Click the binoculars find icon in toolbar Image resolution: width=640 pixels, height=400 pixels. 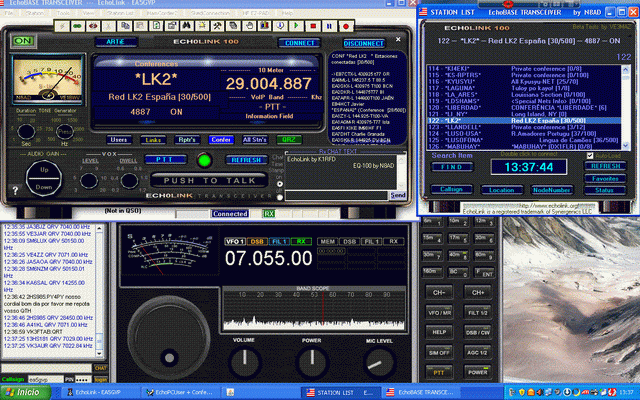(187, 27)
